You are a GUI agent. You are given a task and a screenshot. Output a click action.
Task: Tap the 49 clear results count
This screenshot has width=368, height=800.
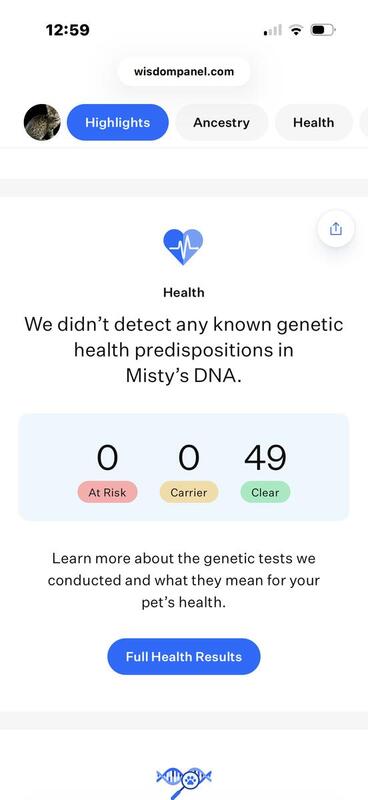(x=265, y=458)
